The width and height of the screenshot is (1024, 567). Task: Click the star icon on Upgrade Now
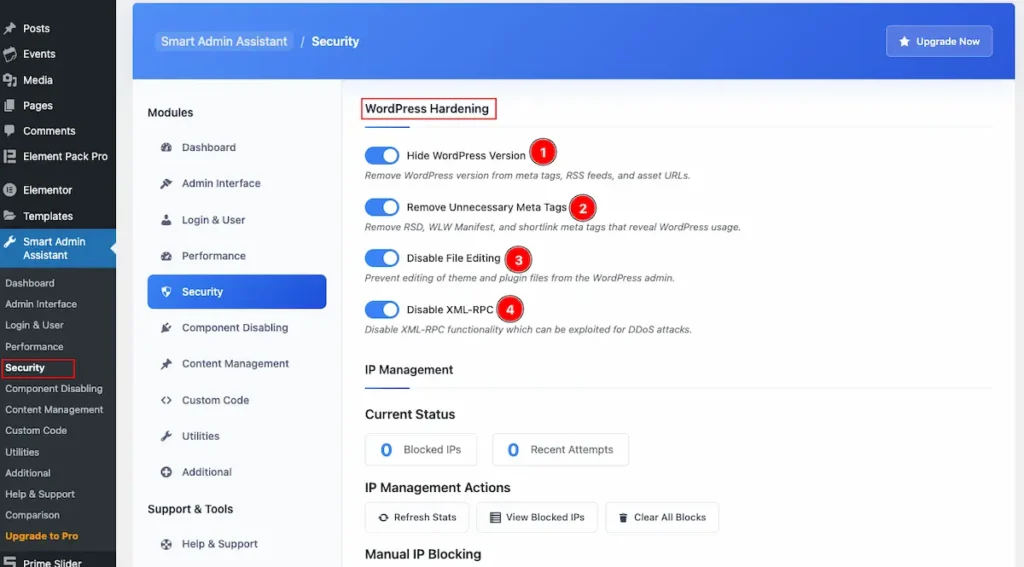904,42
